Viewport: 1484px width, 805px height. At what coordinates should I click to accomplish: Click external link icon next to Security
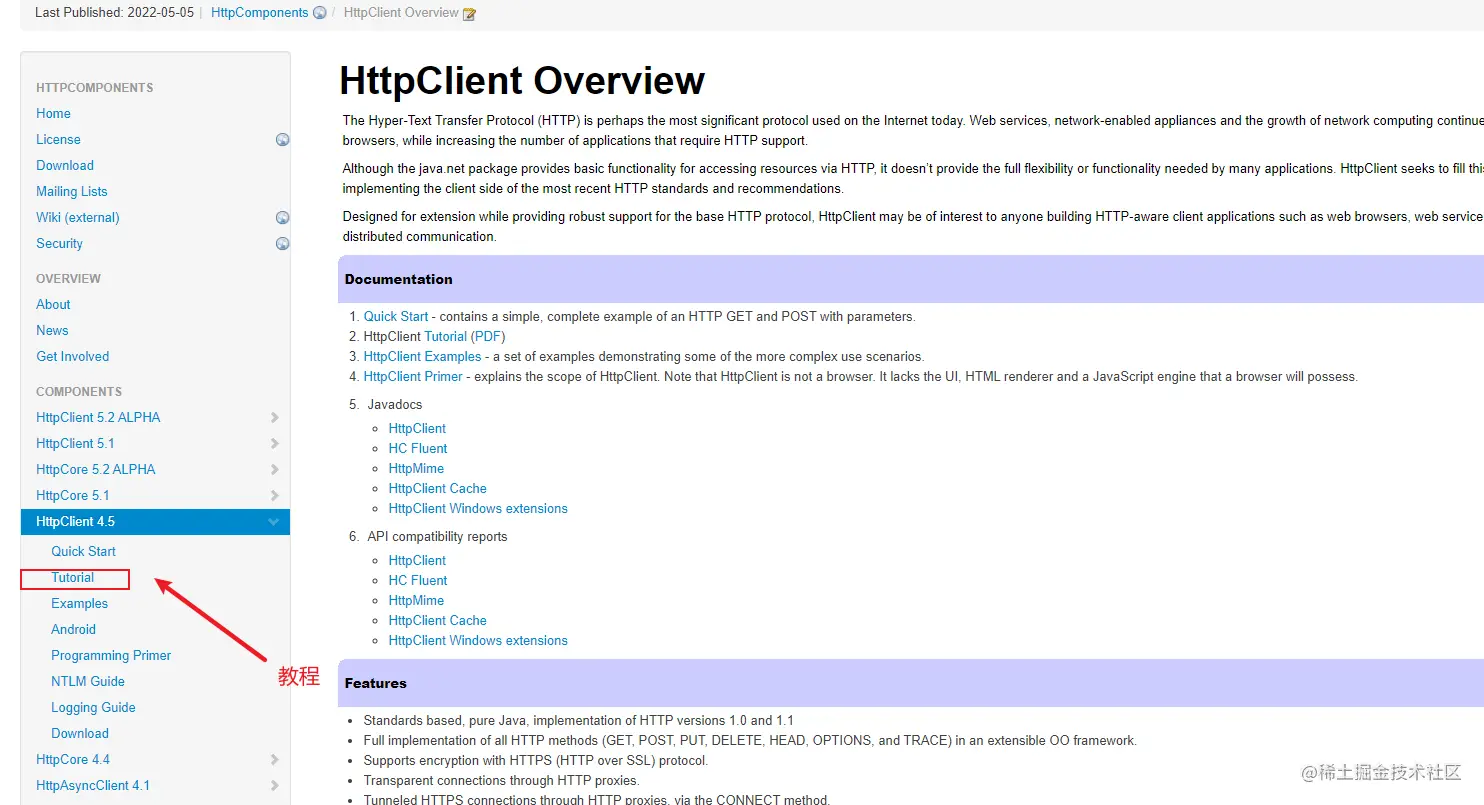point(282,244)
